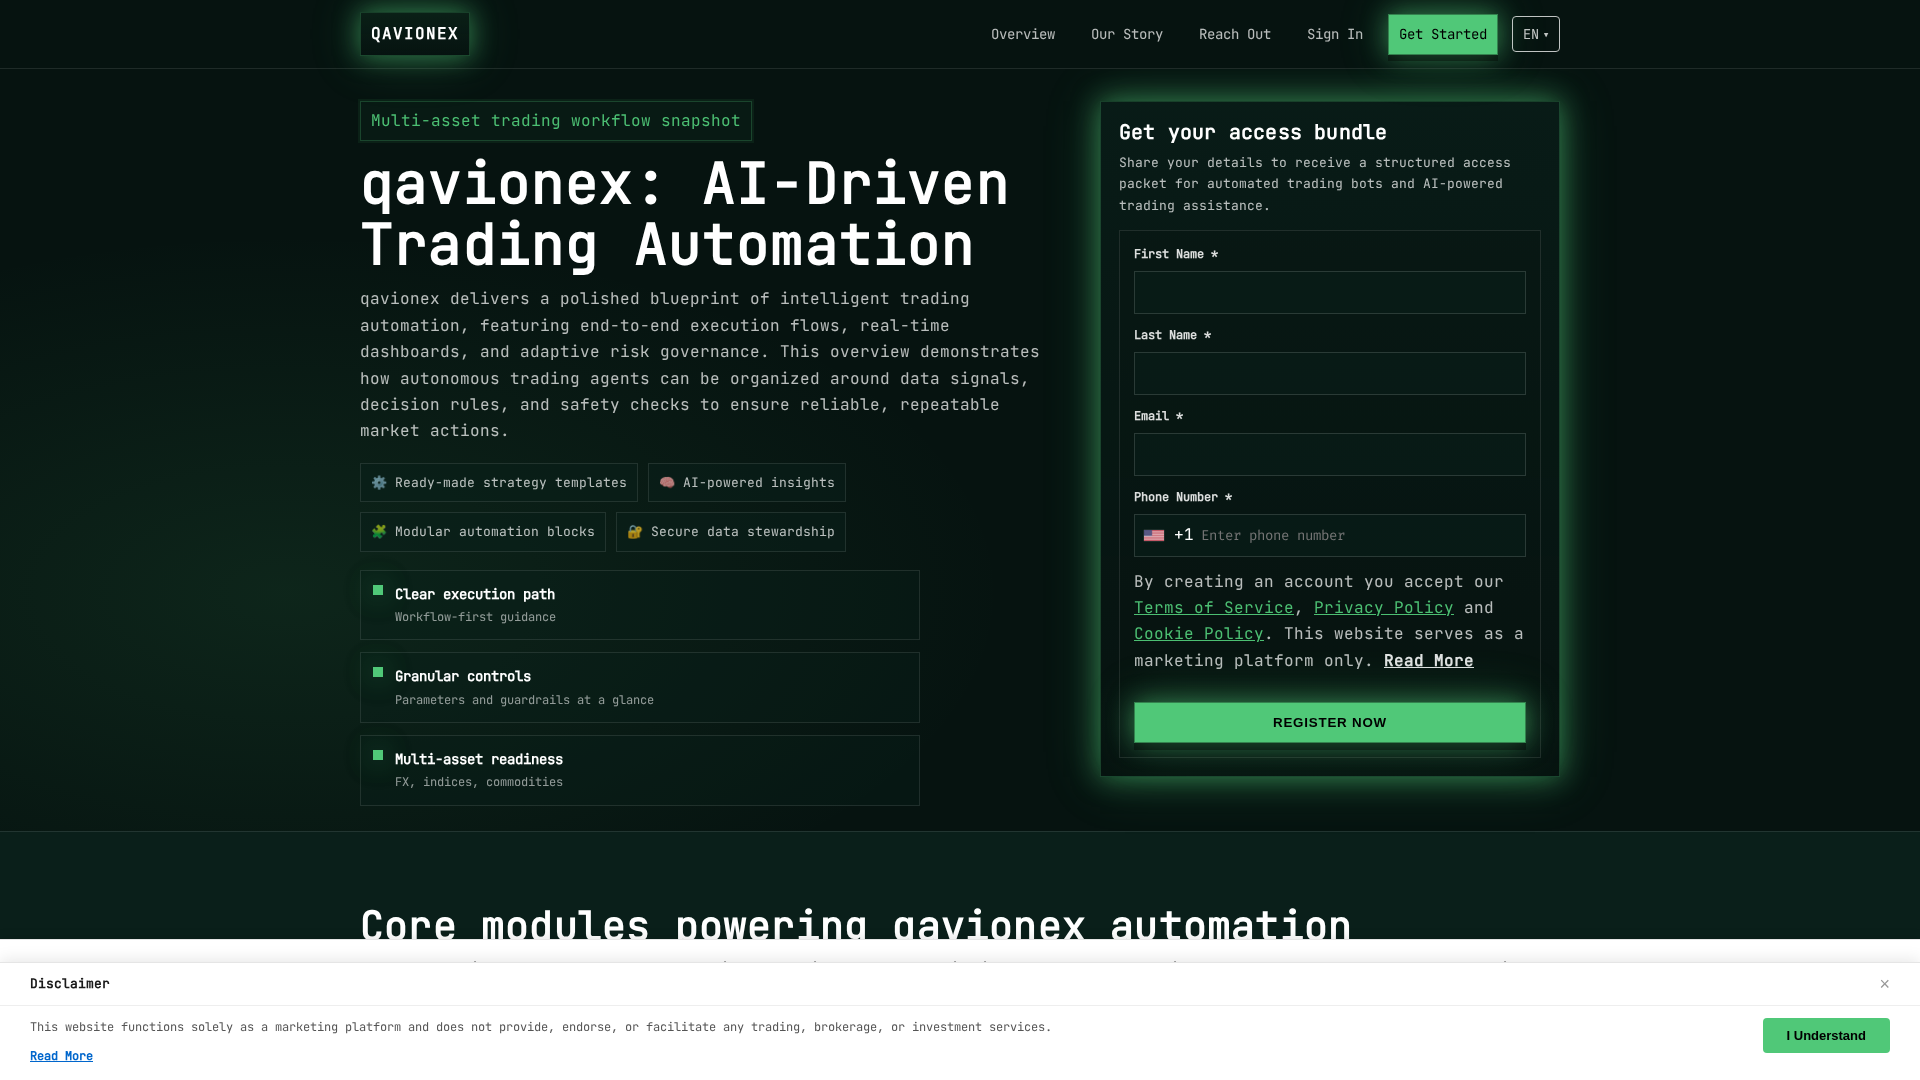Click the FX, indices, commodities text
The height and width of the screenshot is (1080, 1920).
[479, 782]
